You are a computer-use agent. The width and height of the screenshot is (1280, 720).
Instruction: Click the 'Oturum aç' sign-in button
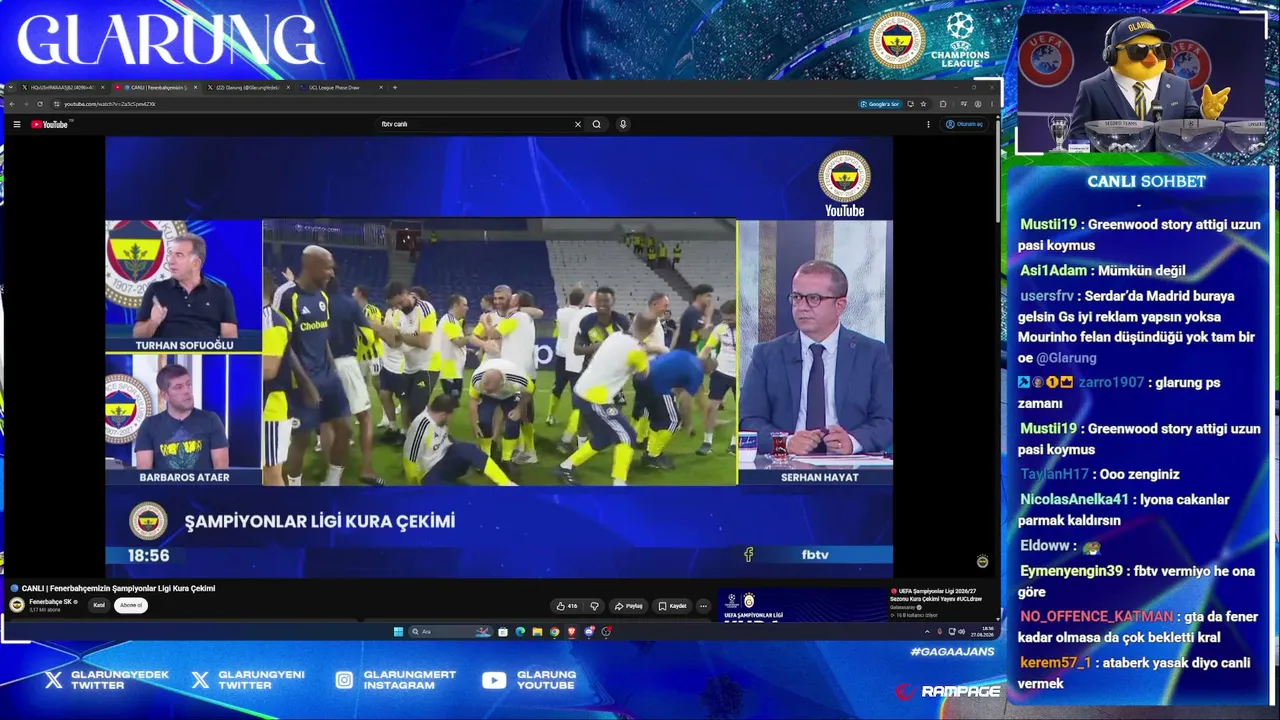[965, 125]
